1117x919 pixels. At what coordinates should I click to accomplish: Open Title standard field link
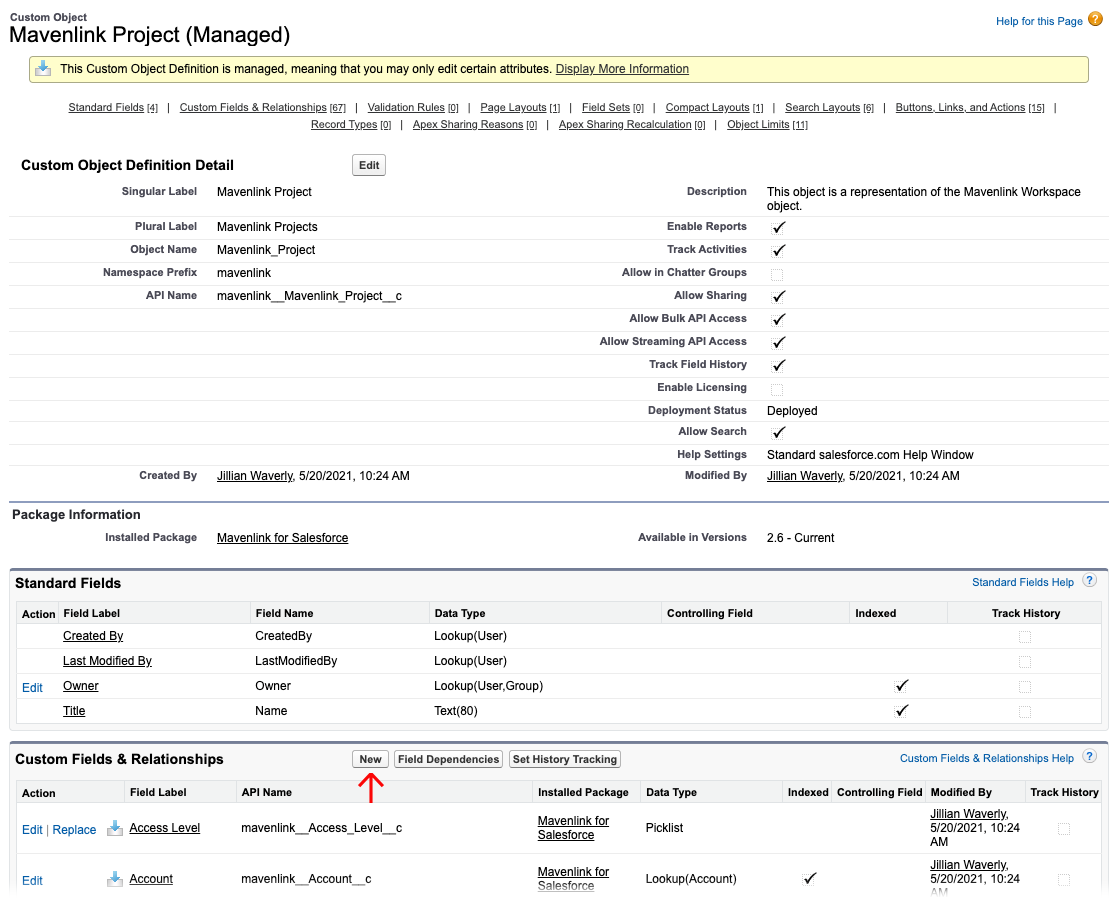tap(74, 711)
